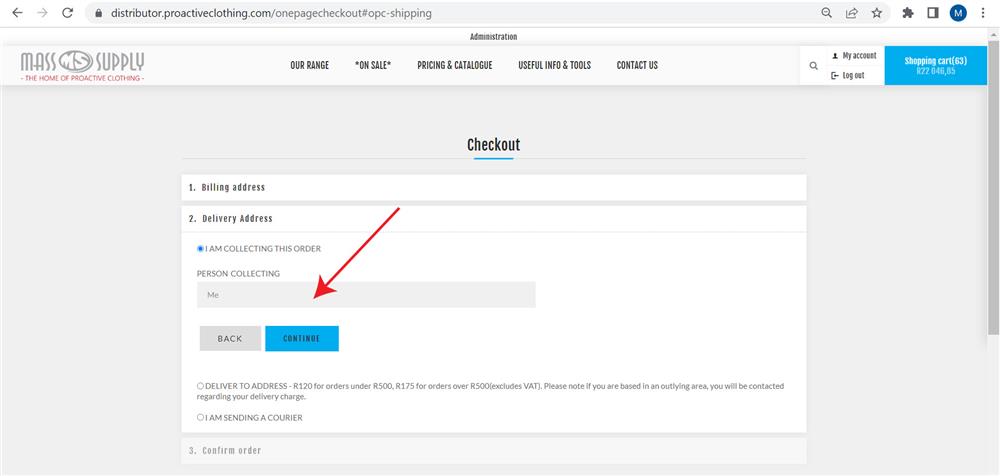This screenshot has height=476, width=1000.
Task: Bookmark this page with star icon
Action: point(876,13)
